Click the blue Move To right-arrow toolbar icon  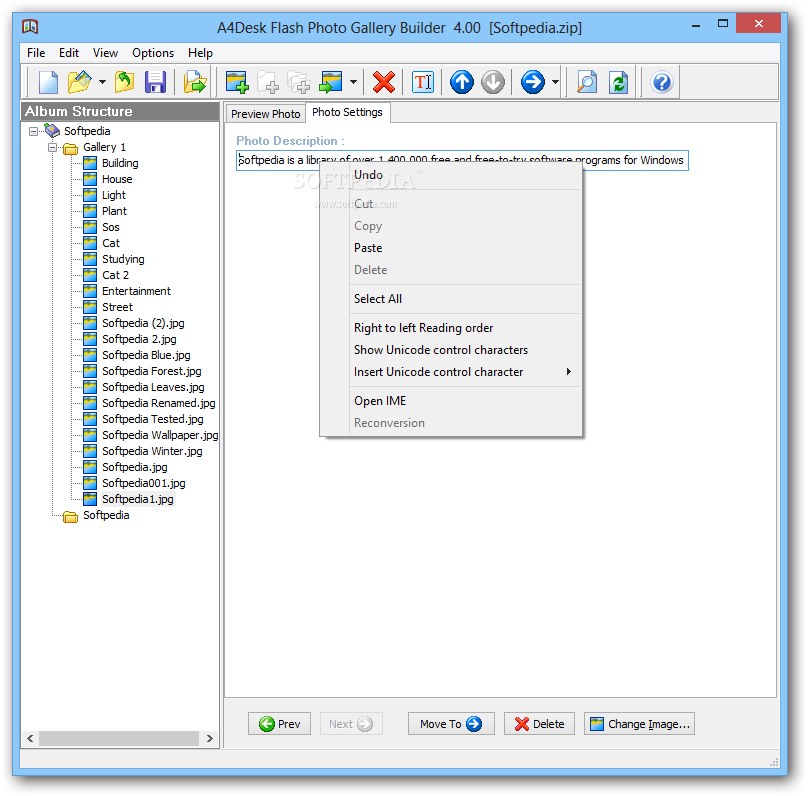coord(532,82)
